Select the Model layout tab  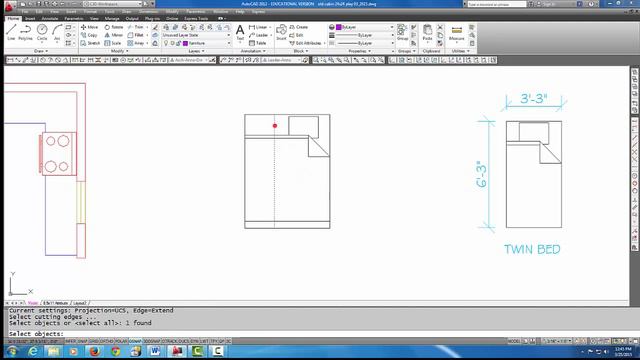pos(33,303)
